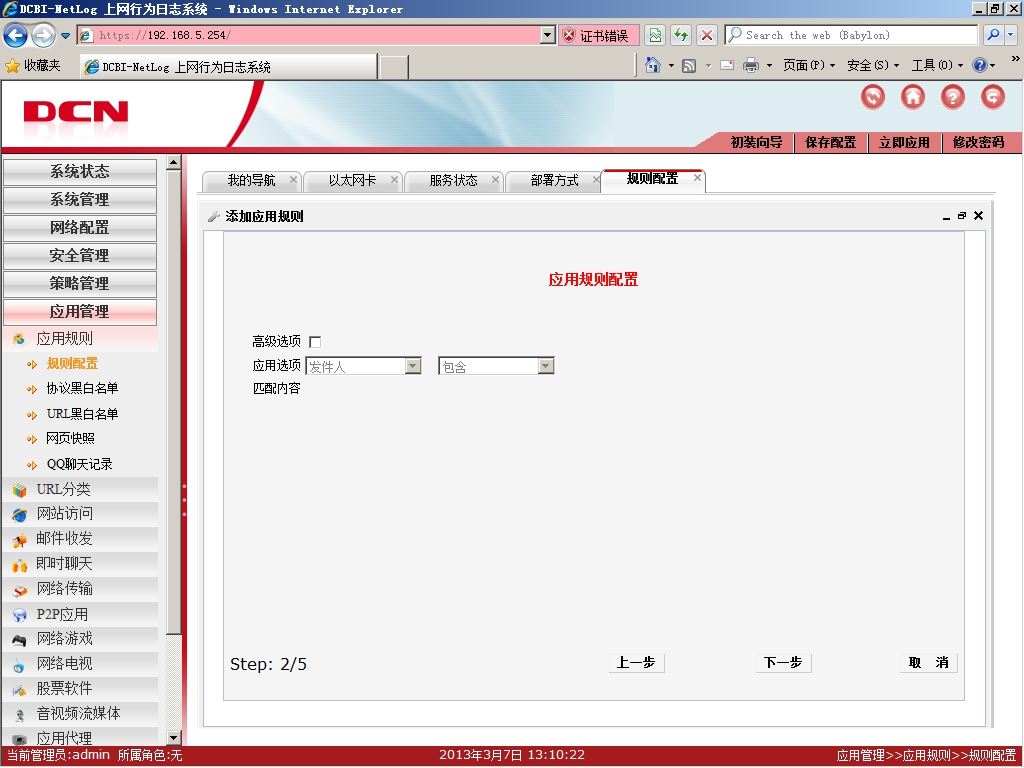
Task: Click the sidebar scrollbar up arrow
Action: pos(174,162)
